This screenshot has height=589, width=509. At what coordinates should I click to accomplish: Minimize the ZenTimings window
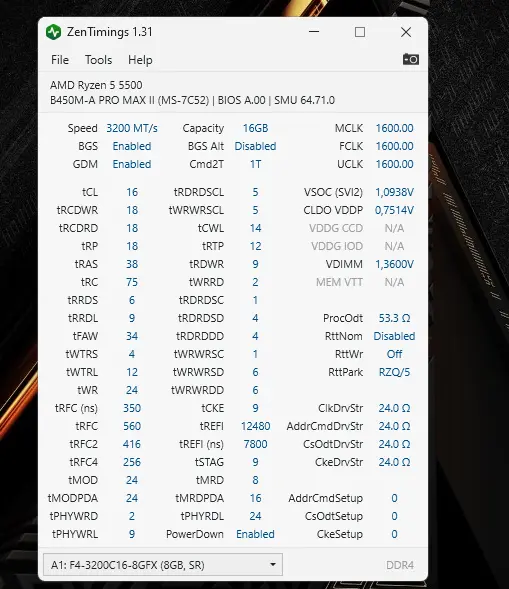(x=314, y=32)
